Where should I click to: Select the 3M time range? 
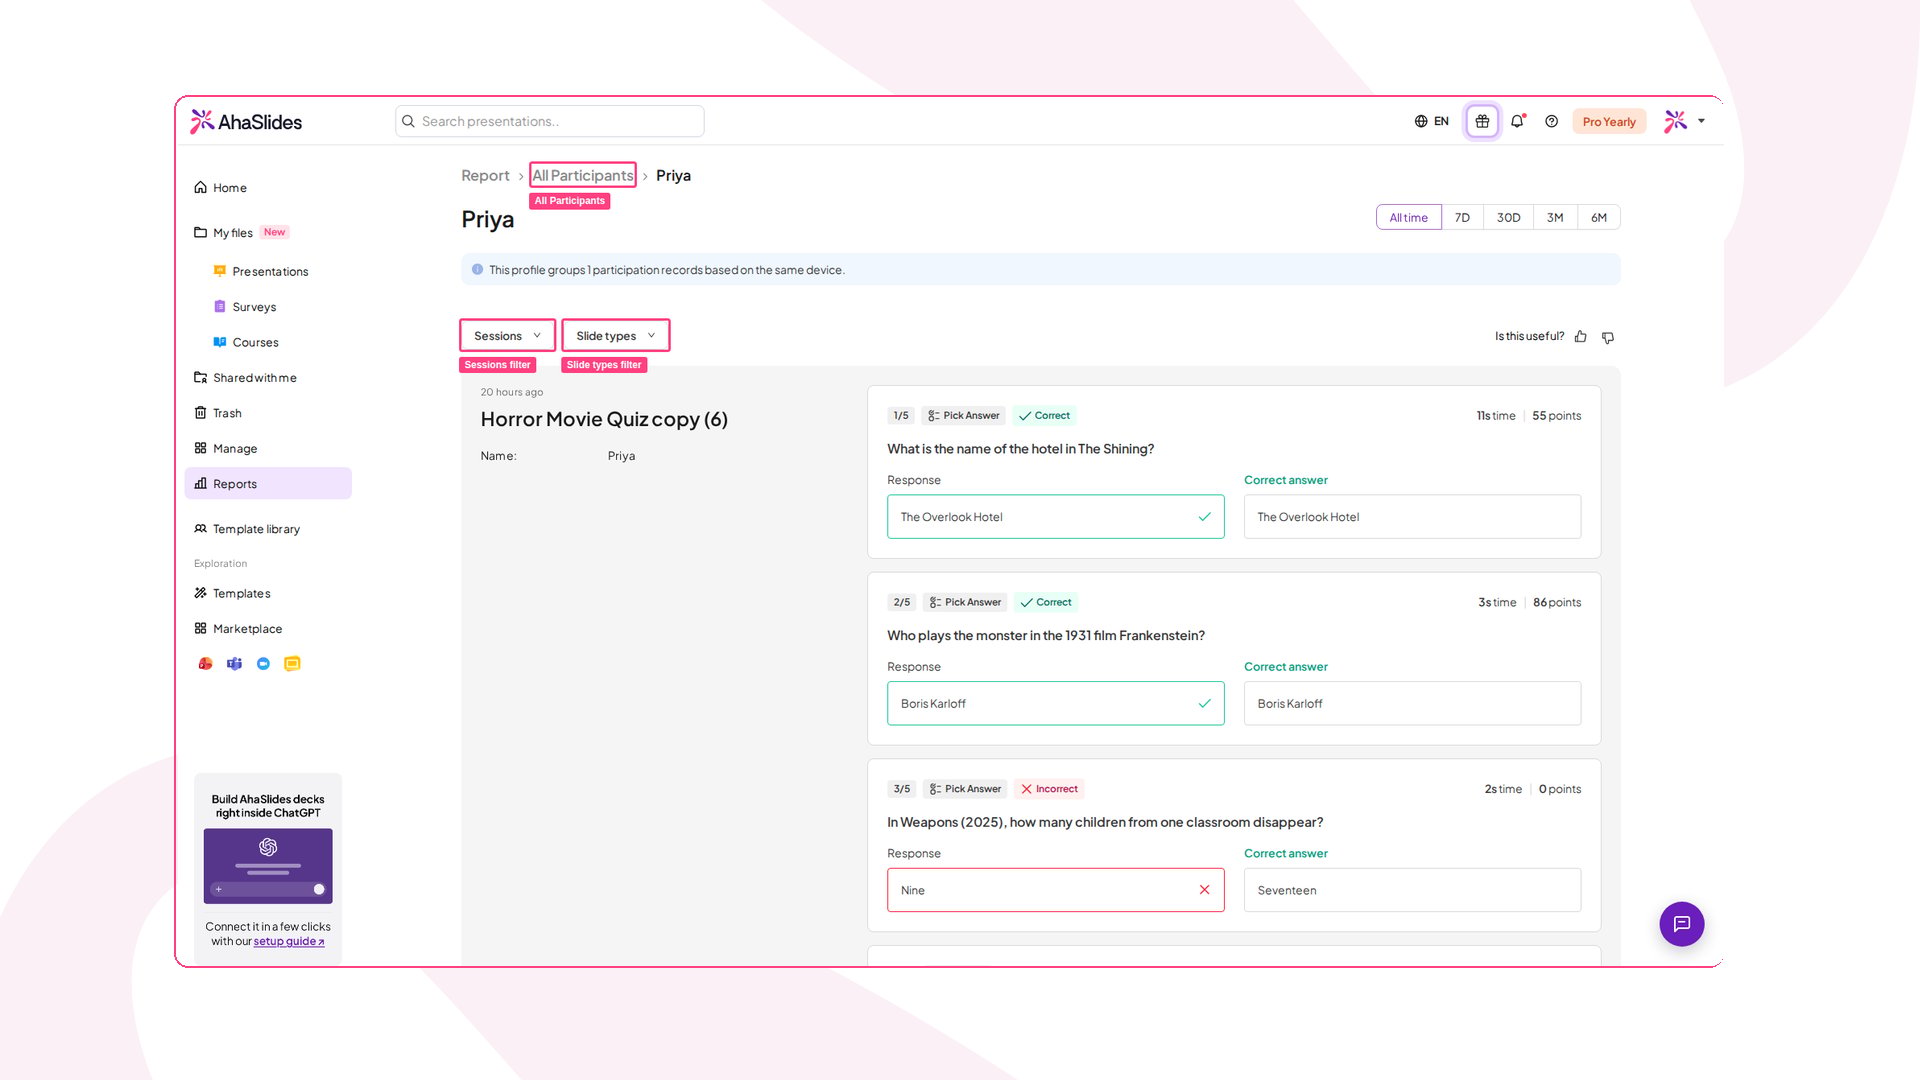tap(1555, 218)
